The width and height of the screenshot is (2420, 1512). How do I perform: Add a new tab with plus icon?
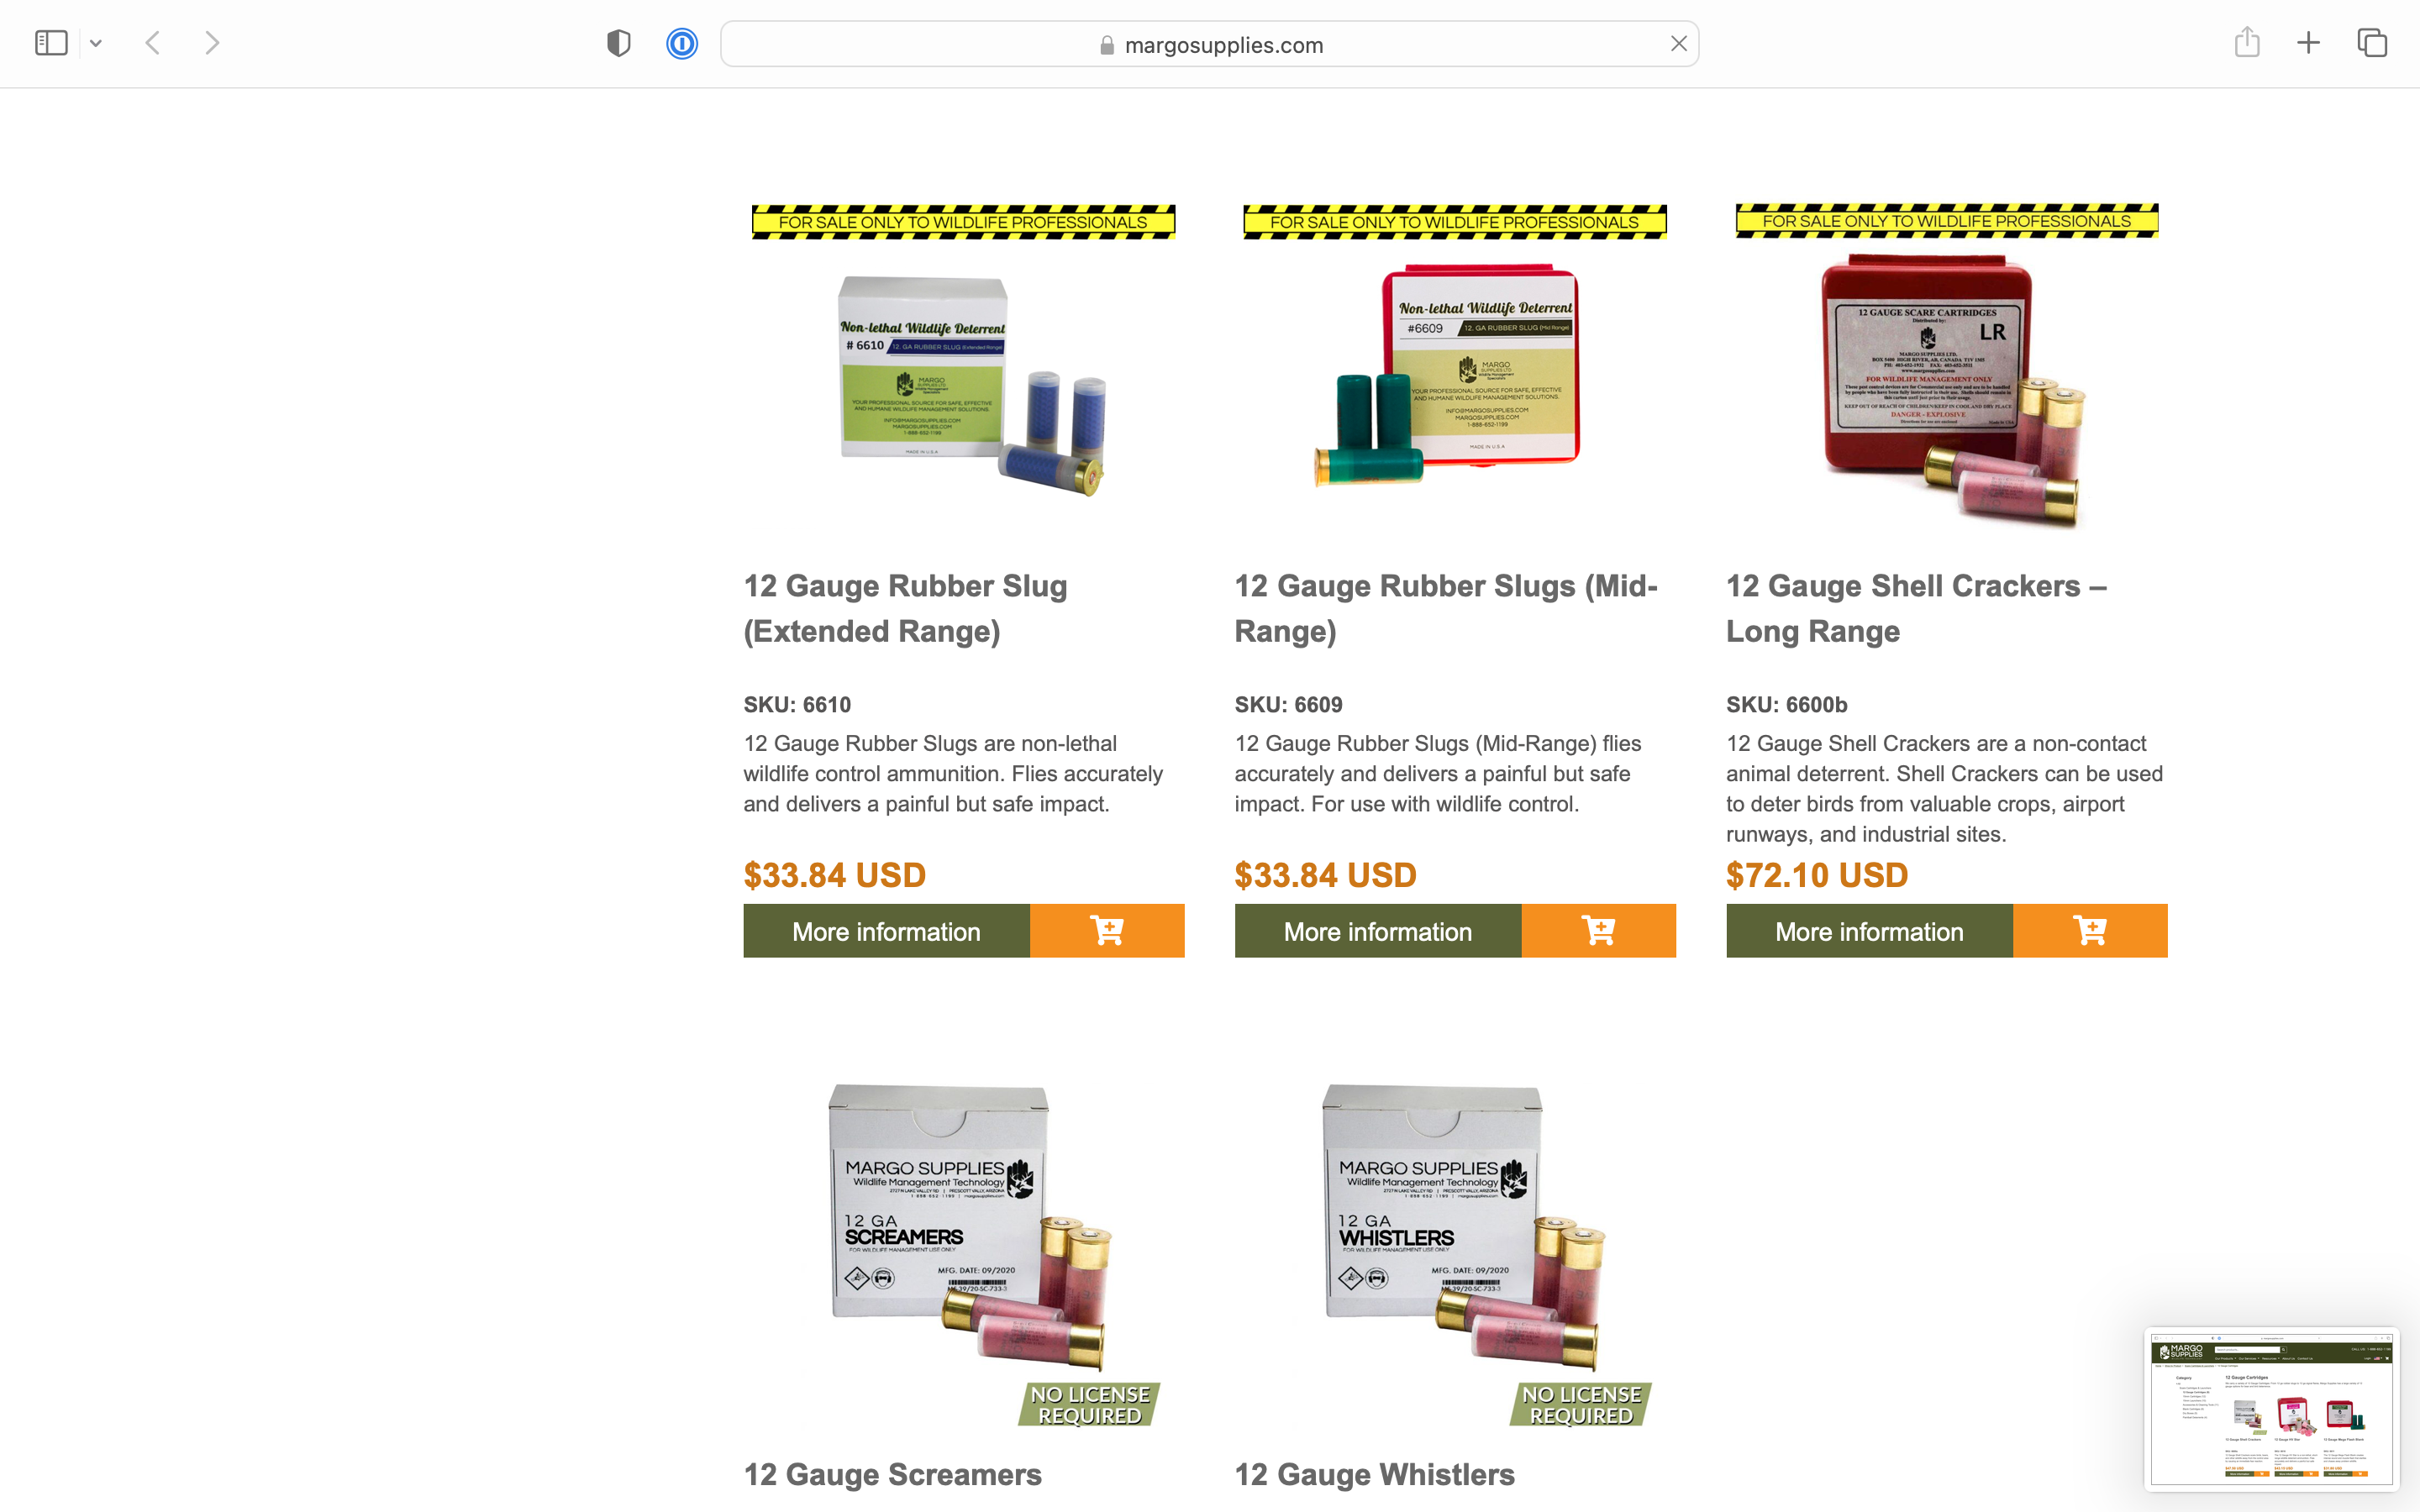(x=2308, y=43)
